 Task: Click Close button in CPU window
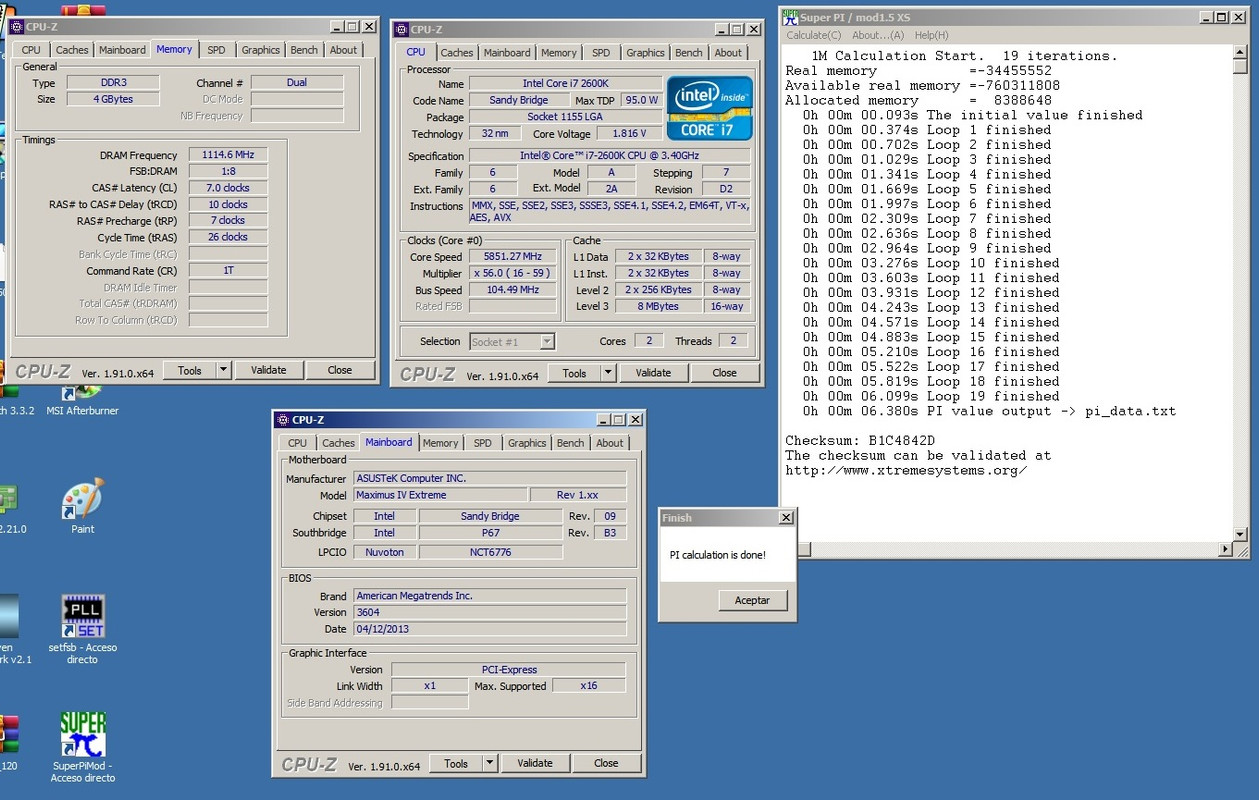point(725,373)
